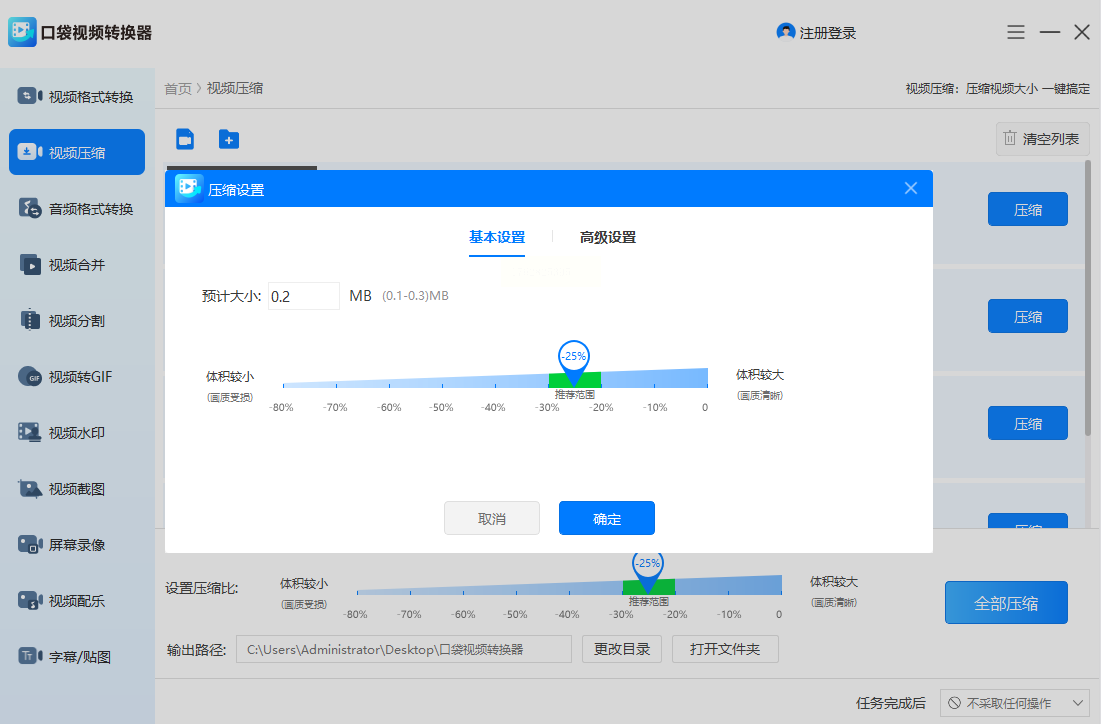Click the user avatar login icon
This screenshot has width=1101, height=724.
pyautogui.click(x=786, y=32)
